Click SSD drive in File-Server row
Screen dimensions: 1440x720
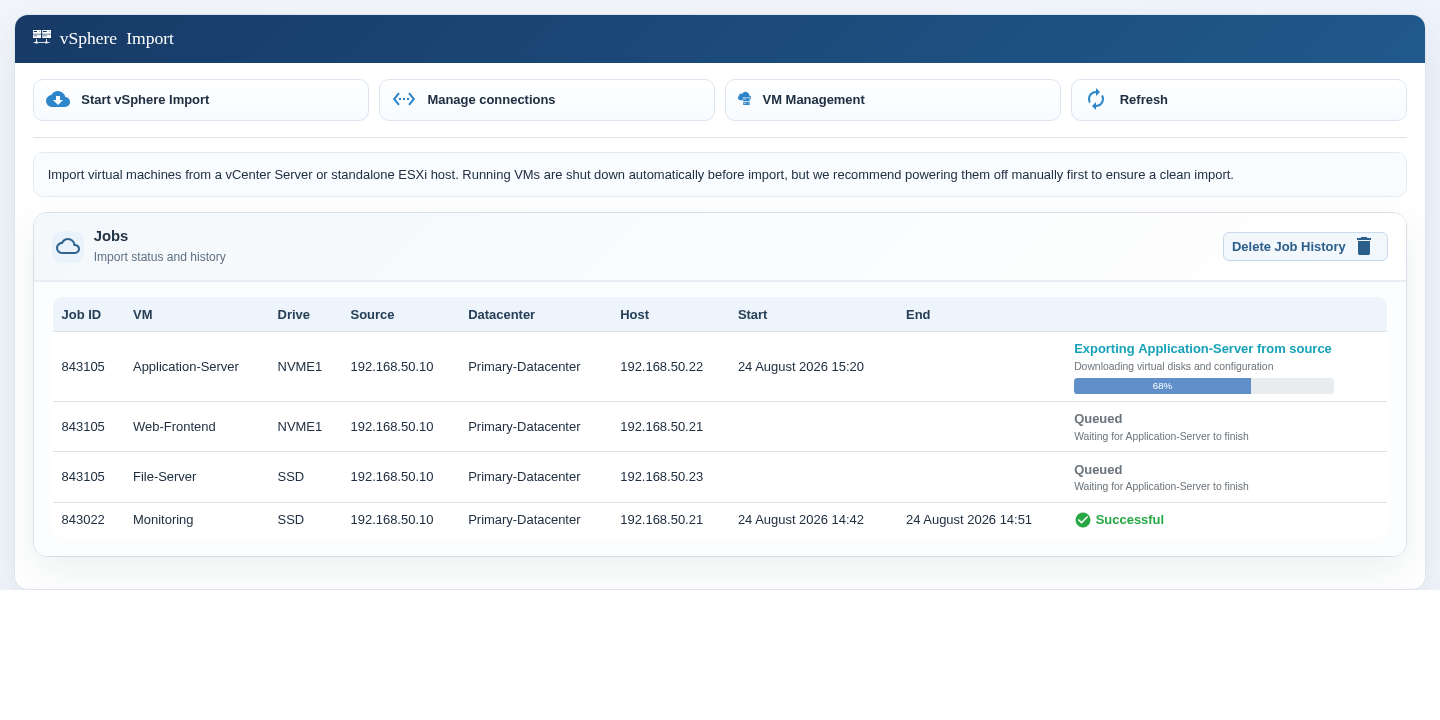click(x=291, y=476)
